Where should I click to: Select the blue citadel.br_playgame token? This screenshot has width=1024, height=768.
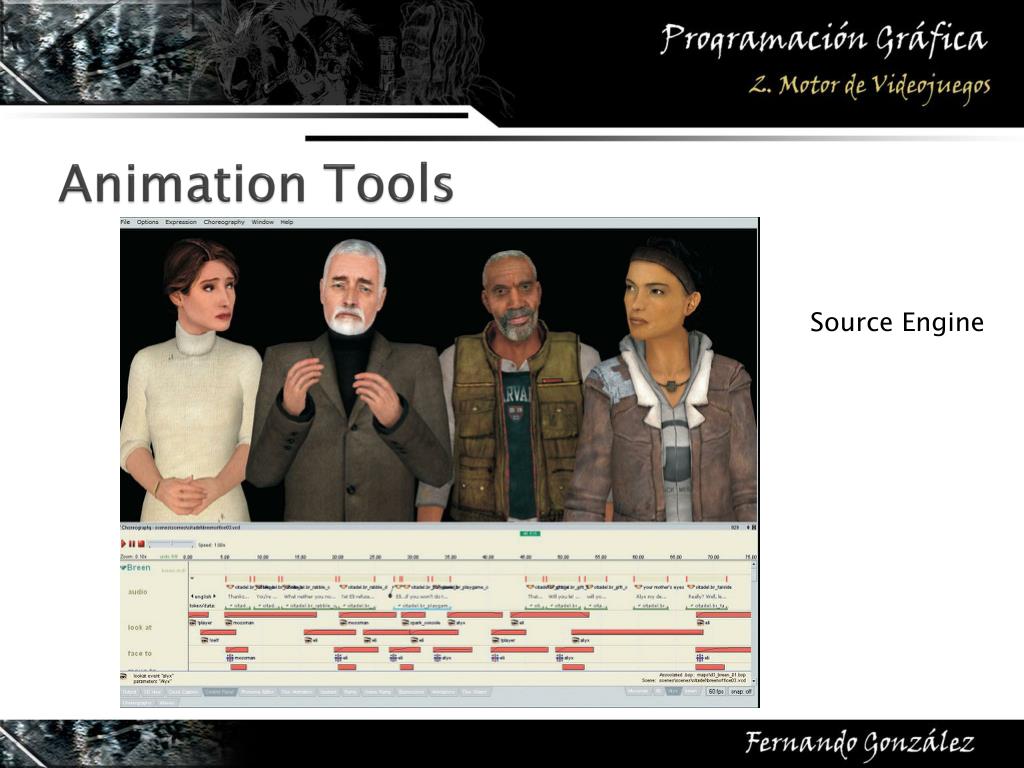pos(422,606)
